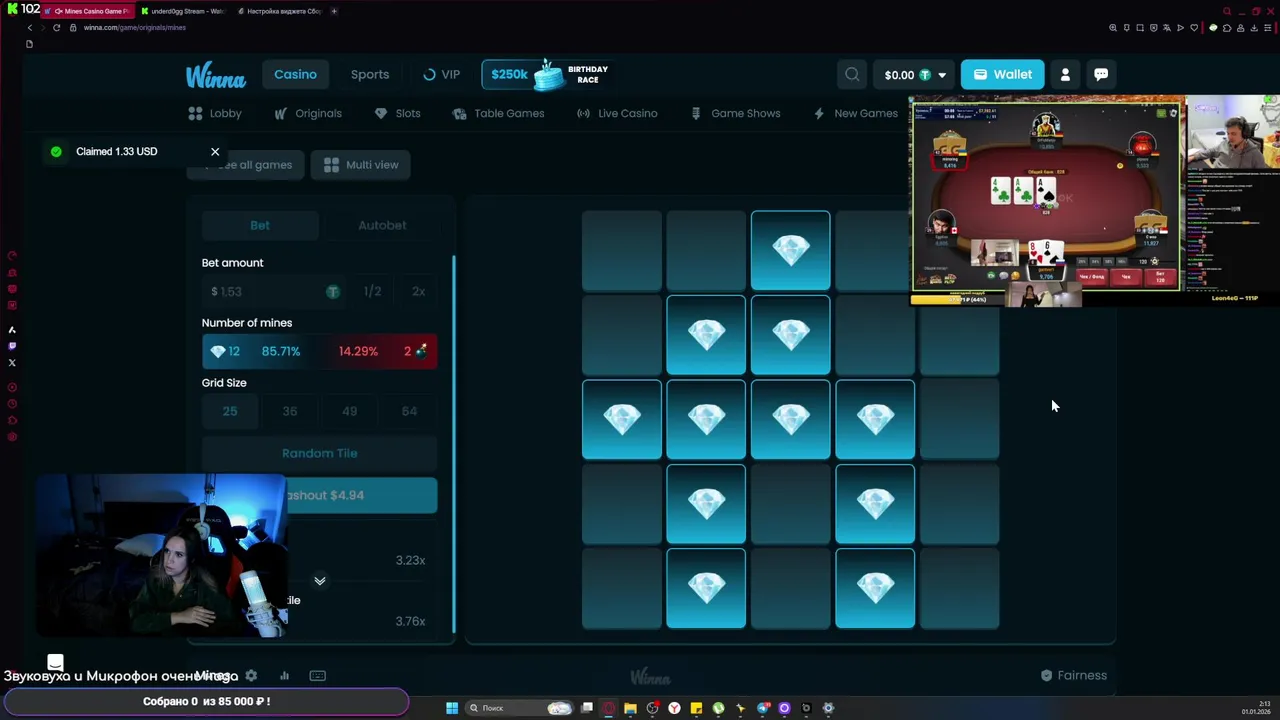Select grid size 49
The width and height of the screenshot is (1280, 720).
[350, 411]
